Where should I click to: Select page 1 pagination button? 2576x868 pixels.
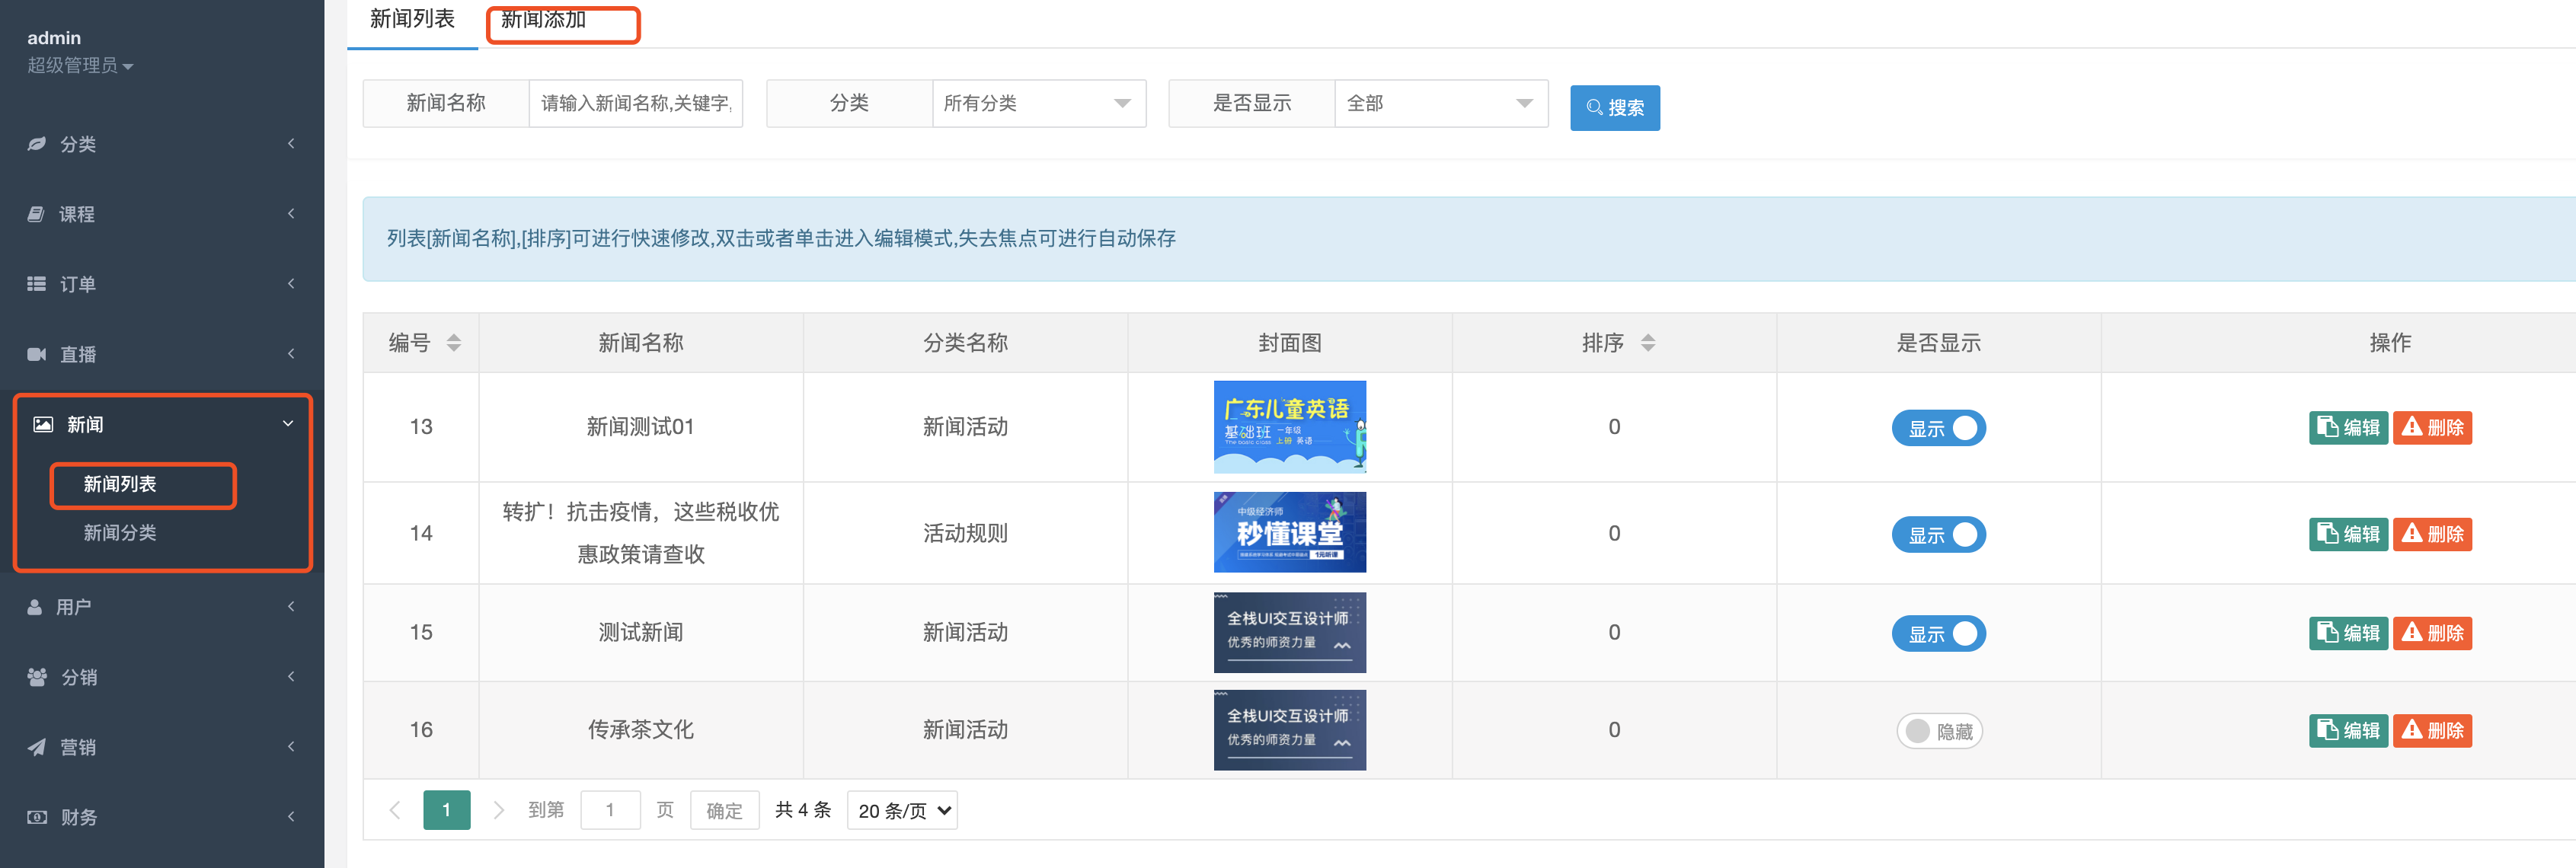tap(447, 810)
